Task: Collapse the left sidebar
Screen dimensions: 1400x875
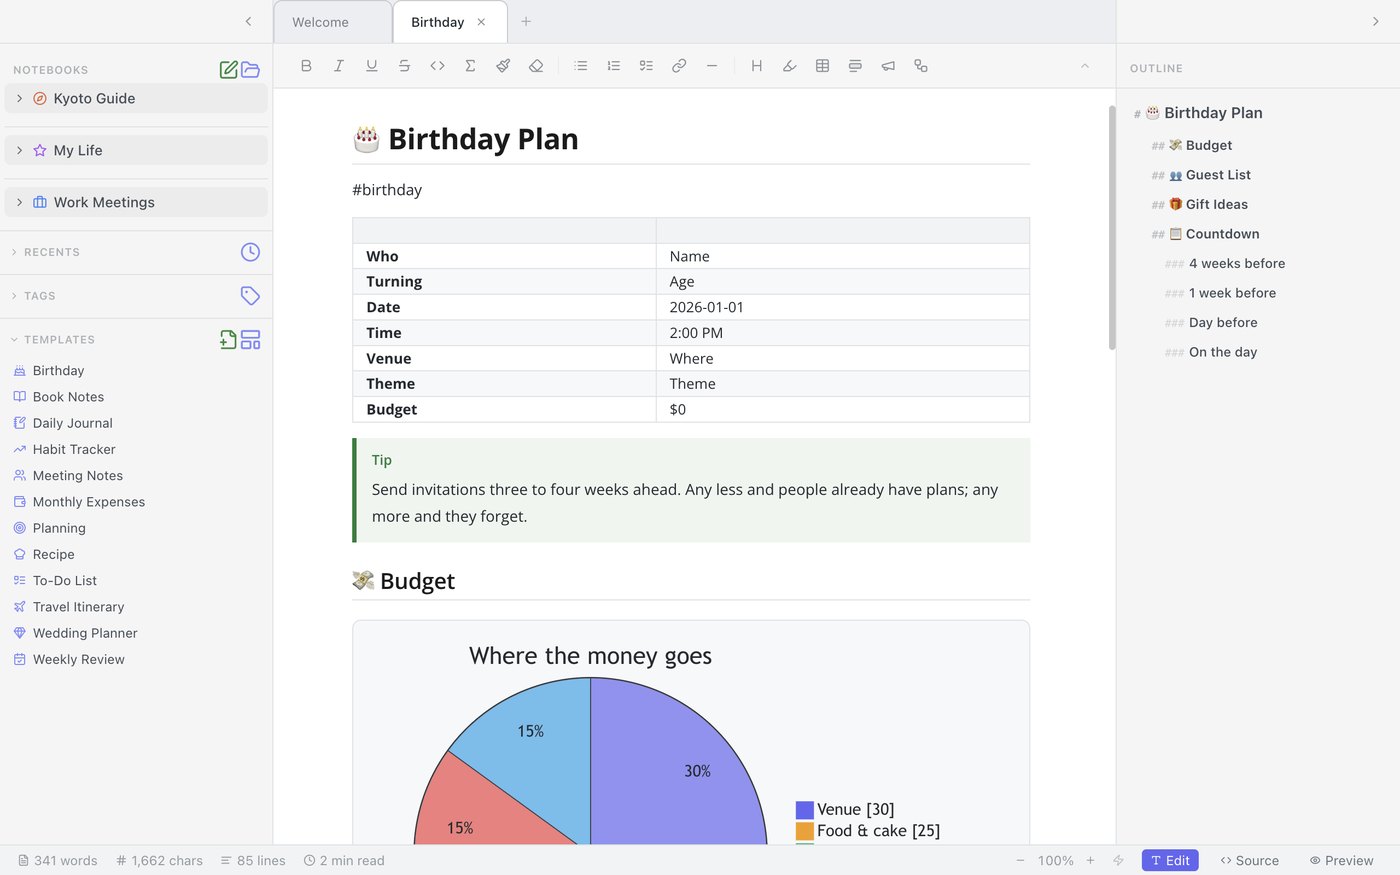Action: pos(249,21)
